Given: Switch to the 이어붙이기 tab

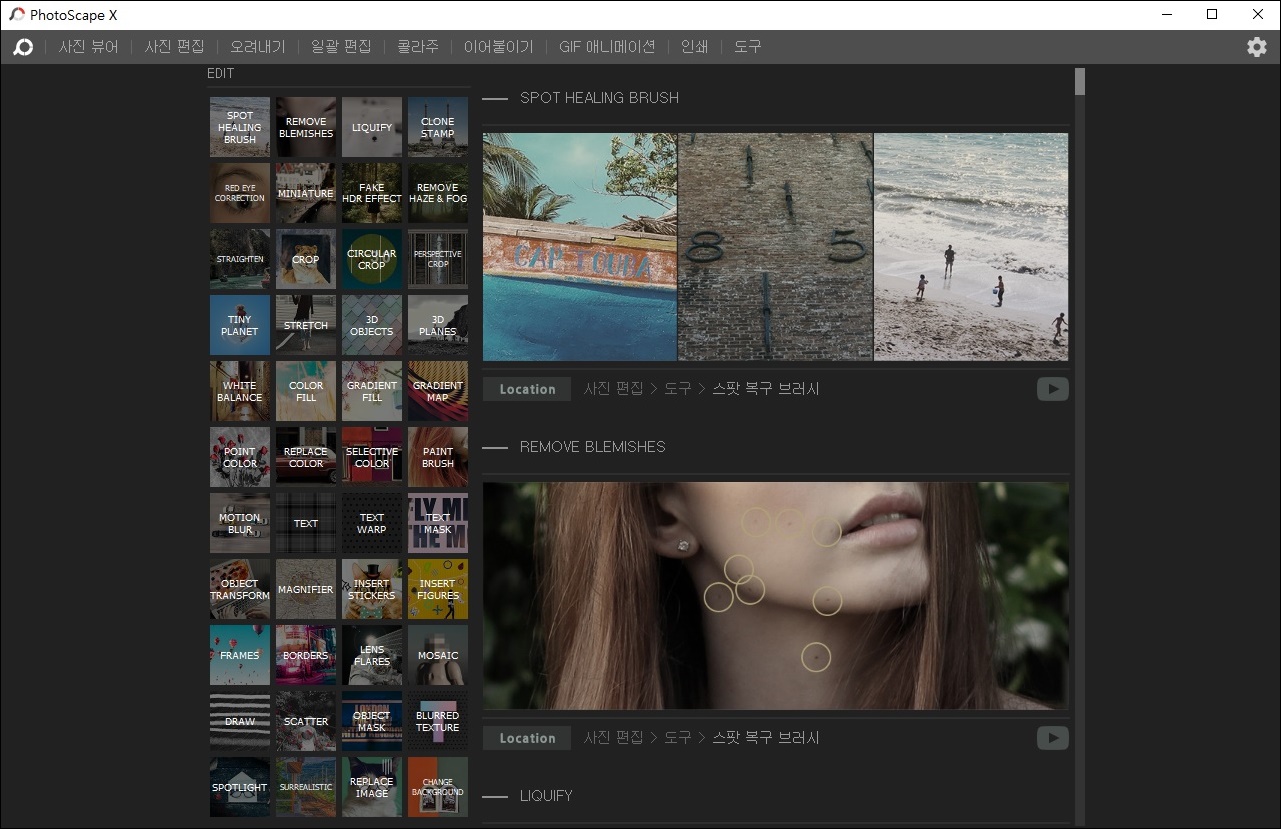Looking at the screenshot, I should (499, 47).
